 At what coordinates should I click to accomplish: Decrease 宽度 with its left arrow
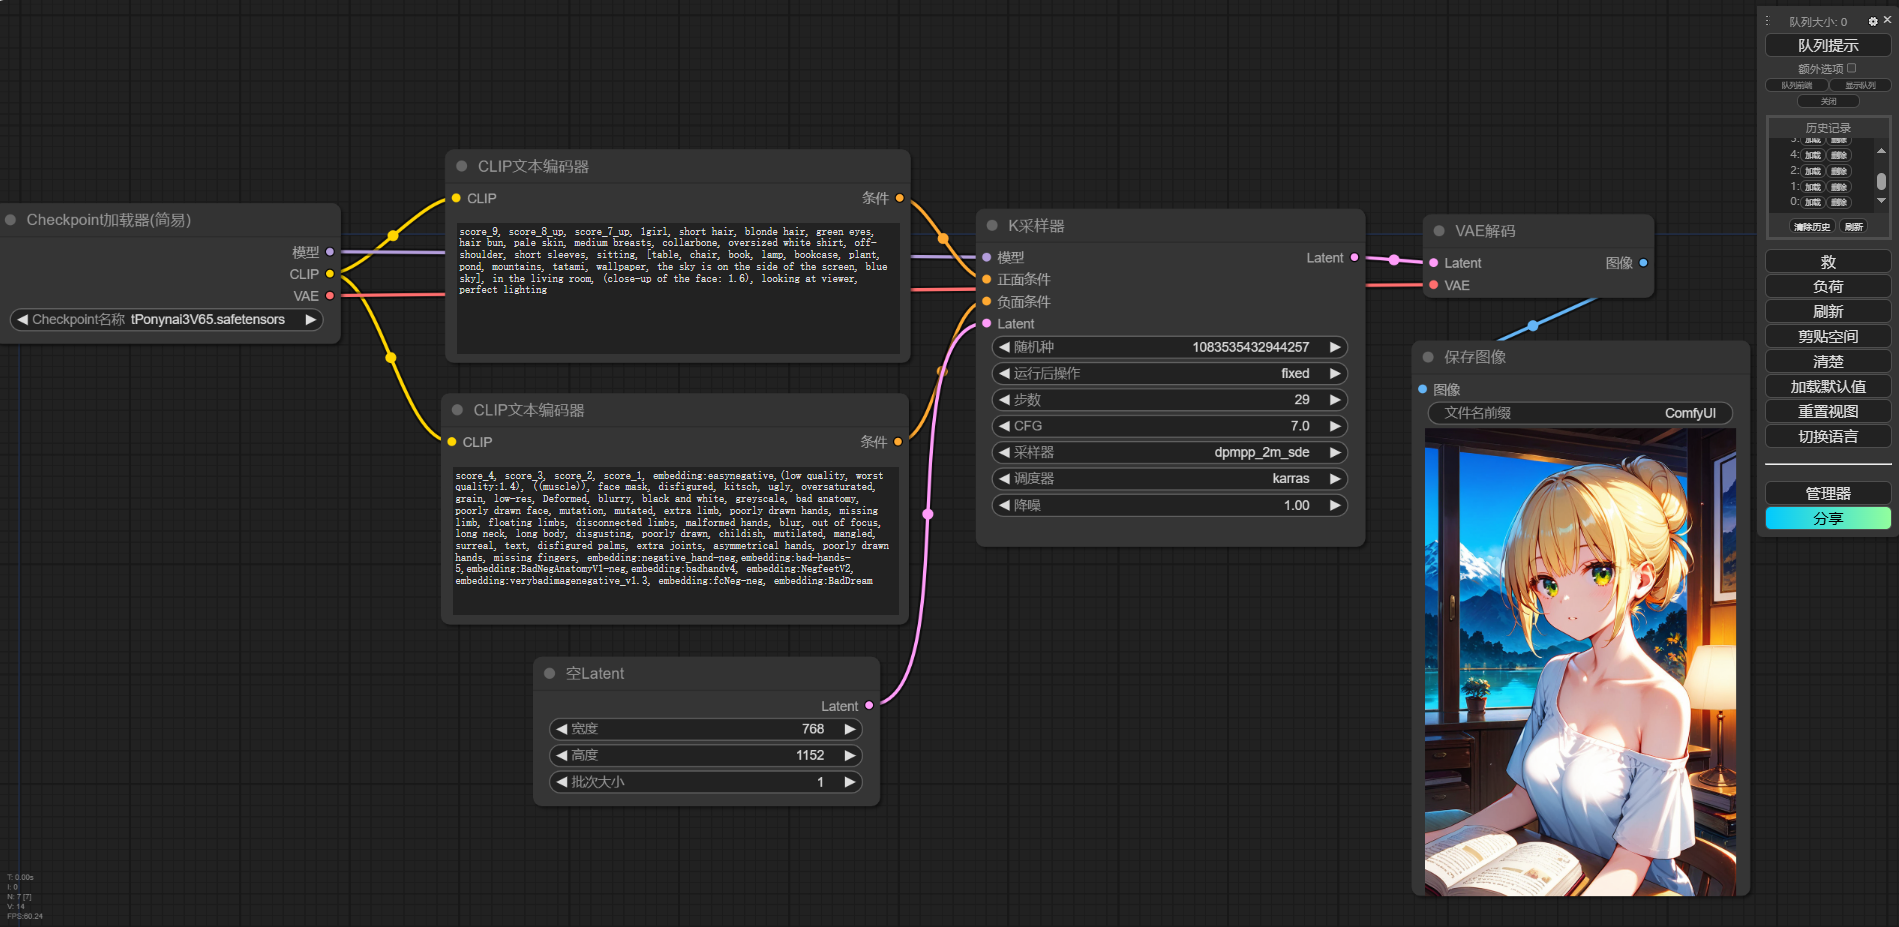point(562,729)
